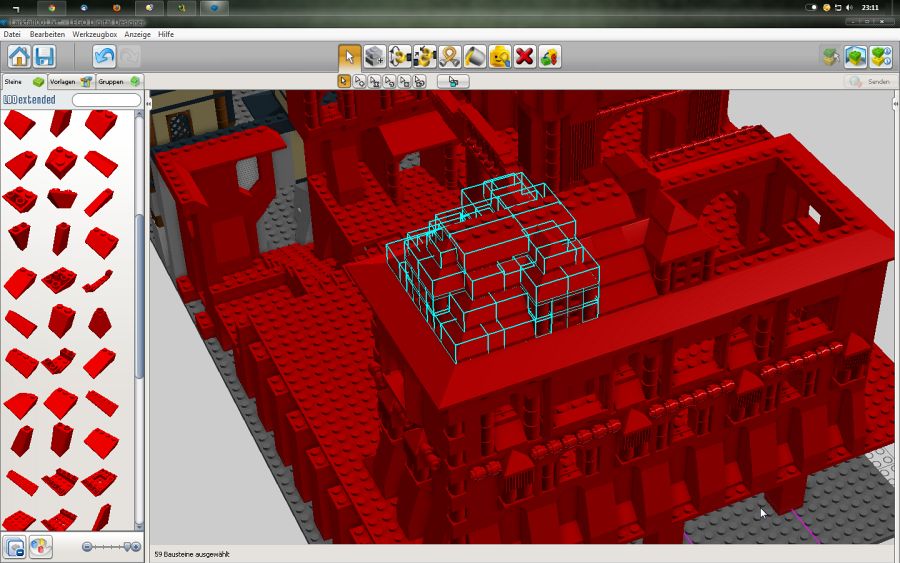
Task: Activate the Selection arrow tool
Action: pyautogui.click(x=349, y=56)
